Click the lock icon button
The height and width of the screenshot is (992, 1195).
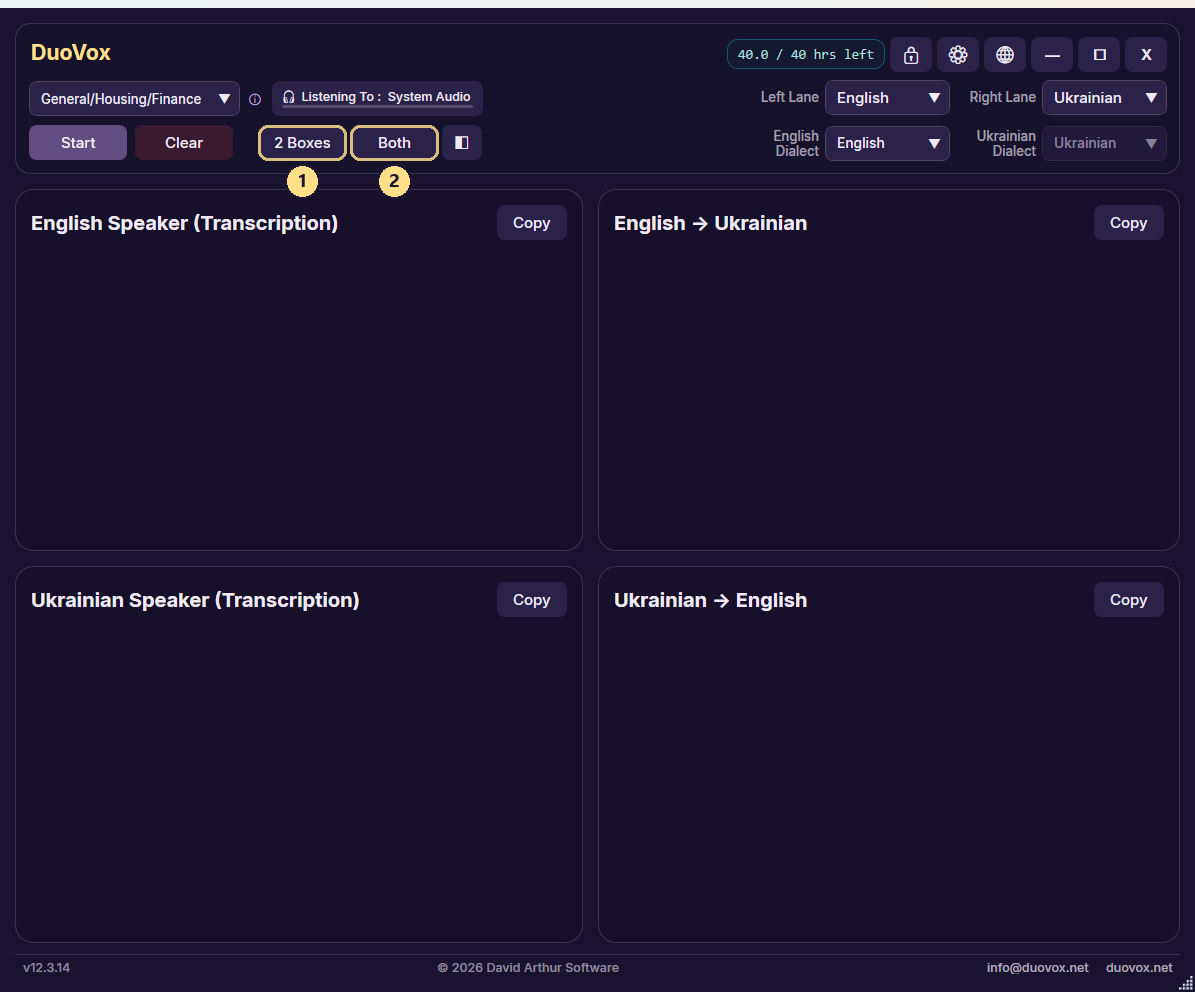(911, 55)
